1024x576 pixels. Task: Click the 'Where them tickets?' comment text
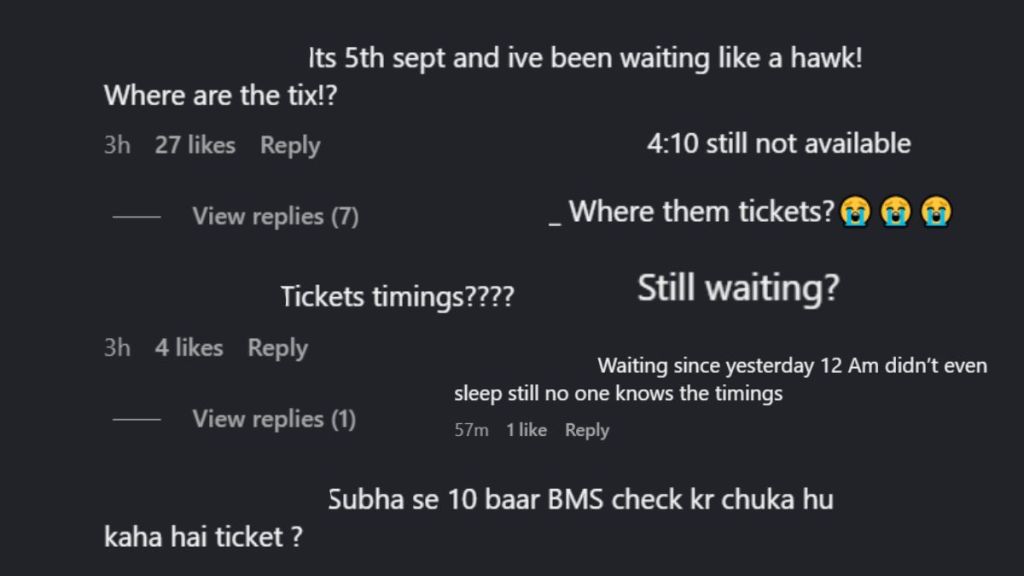701,212
